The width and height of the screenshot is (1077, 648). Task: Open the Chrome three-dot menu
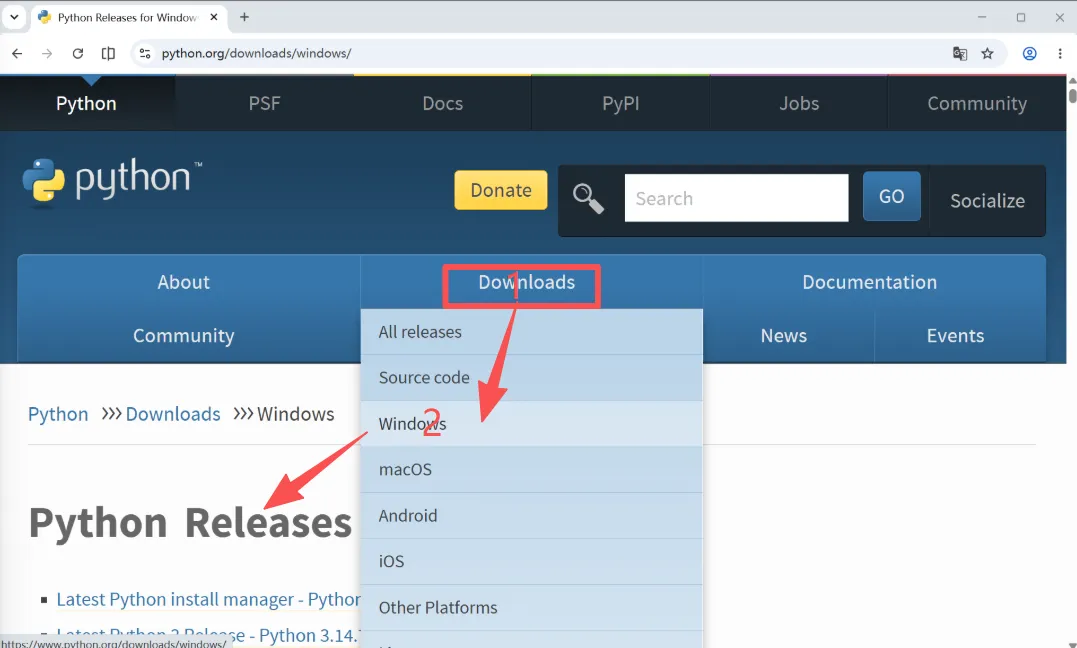click(1060, 54)
